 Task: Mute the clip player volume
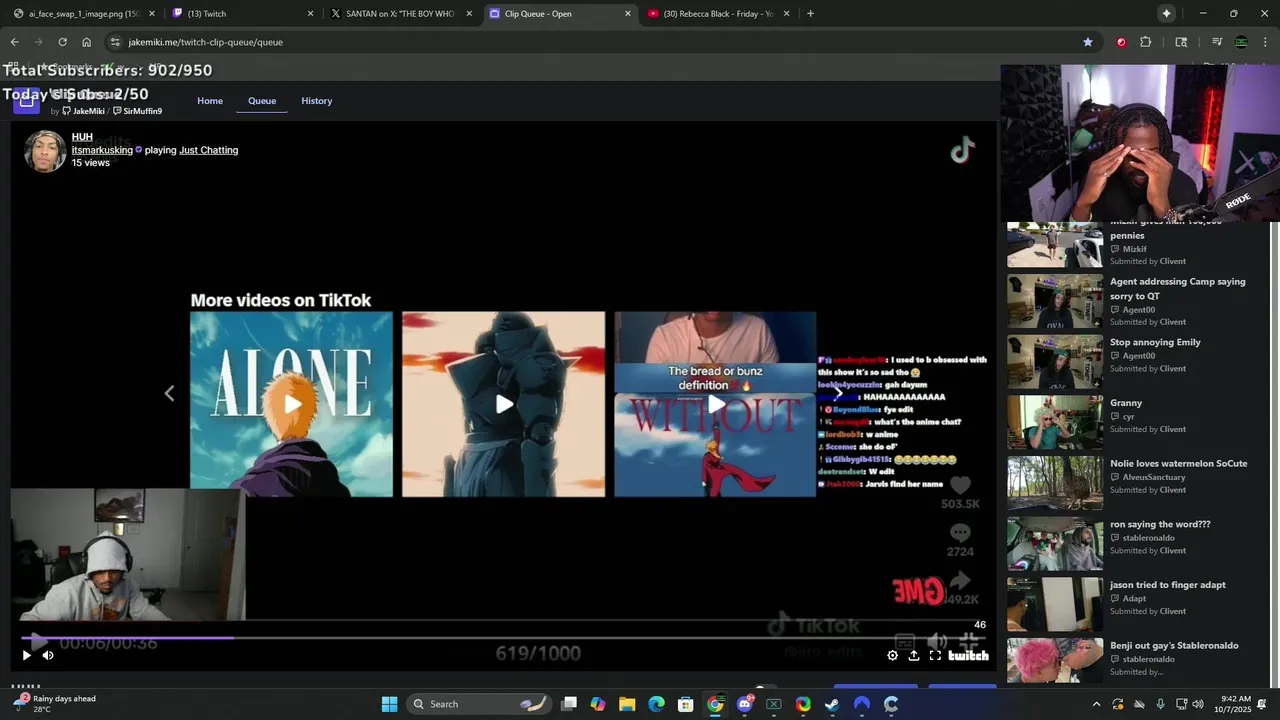point(47,655)
